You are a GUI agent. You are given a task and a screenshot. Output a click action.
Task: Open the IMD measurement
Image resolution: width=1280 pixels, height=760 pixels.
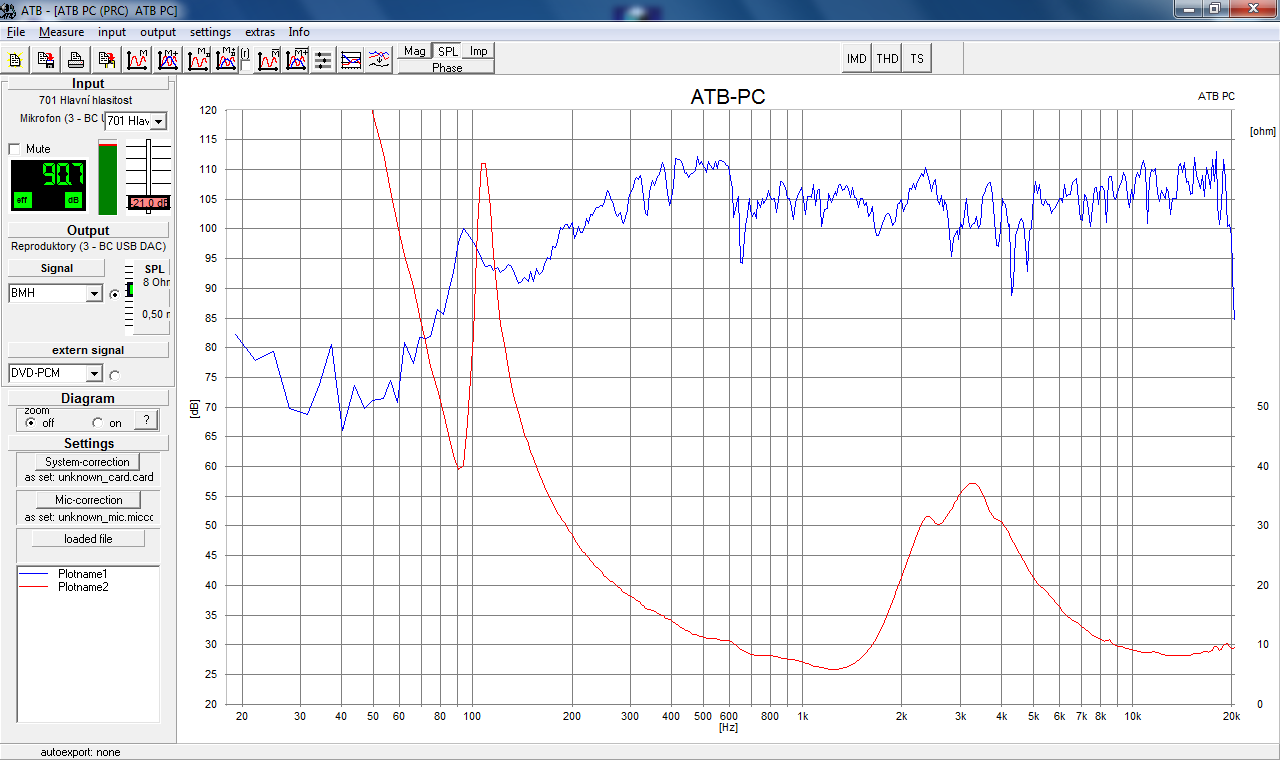click(x=857, y=59)
